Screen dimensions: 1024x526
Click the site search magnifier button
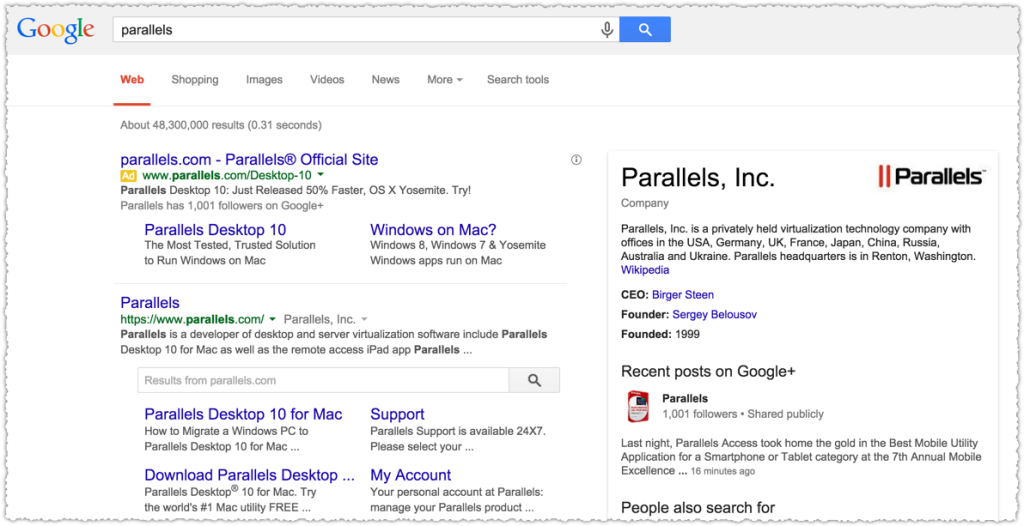534,380
